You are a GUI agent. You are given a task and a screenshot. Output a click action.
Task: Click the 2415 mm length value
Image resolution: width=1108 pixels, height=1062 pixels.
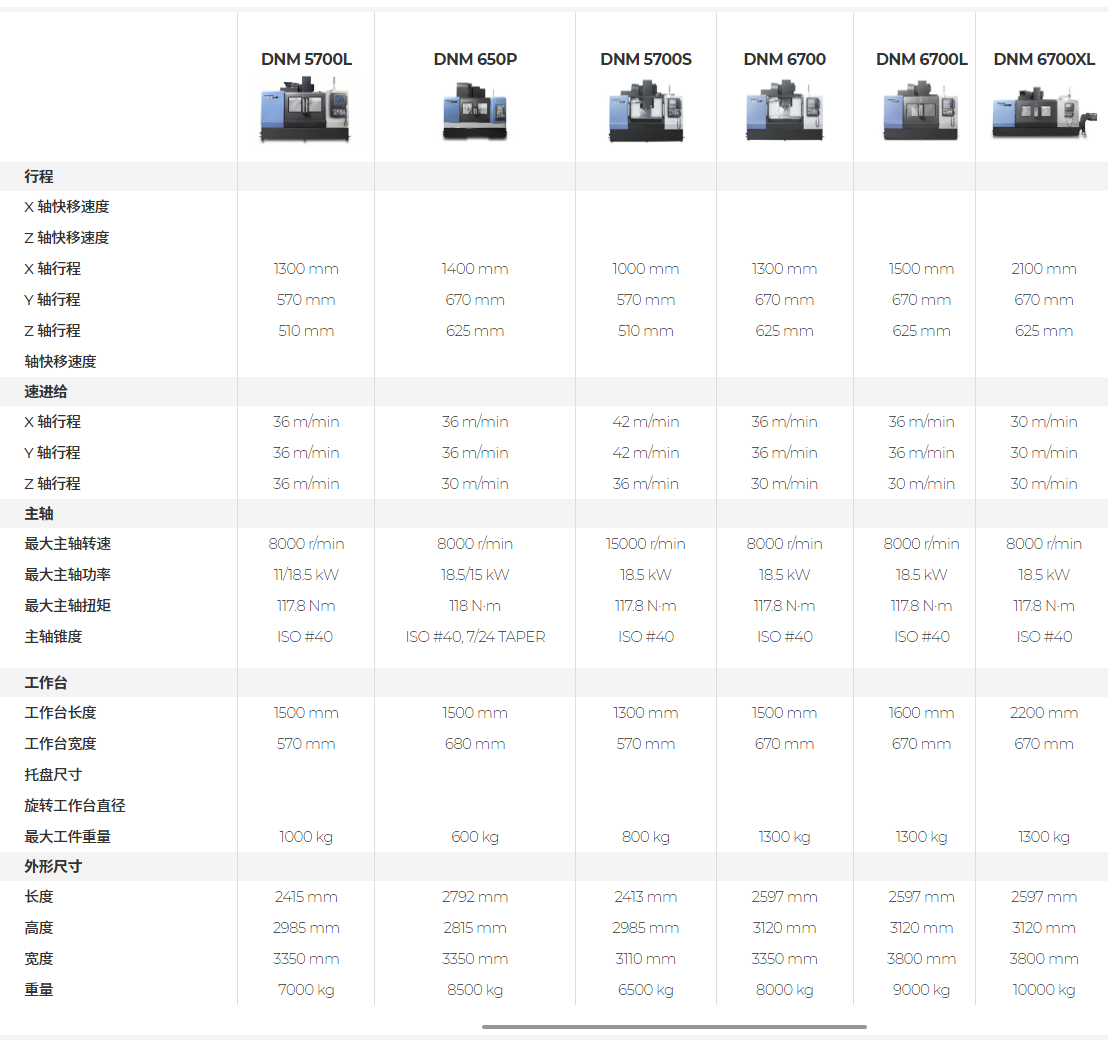point(306,897)
